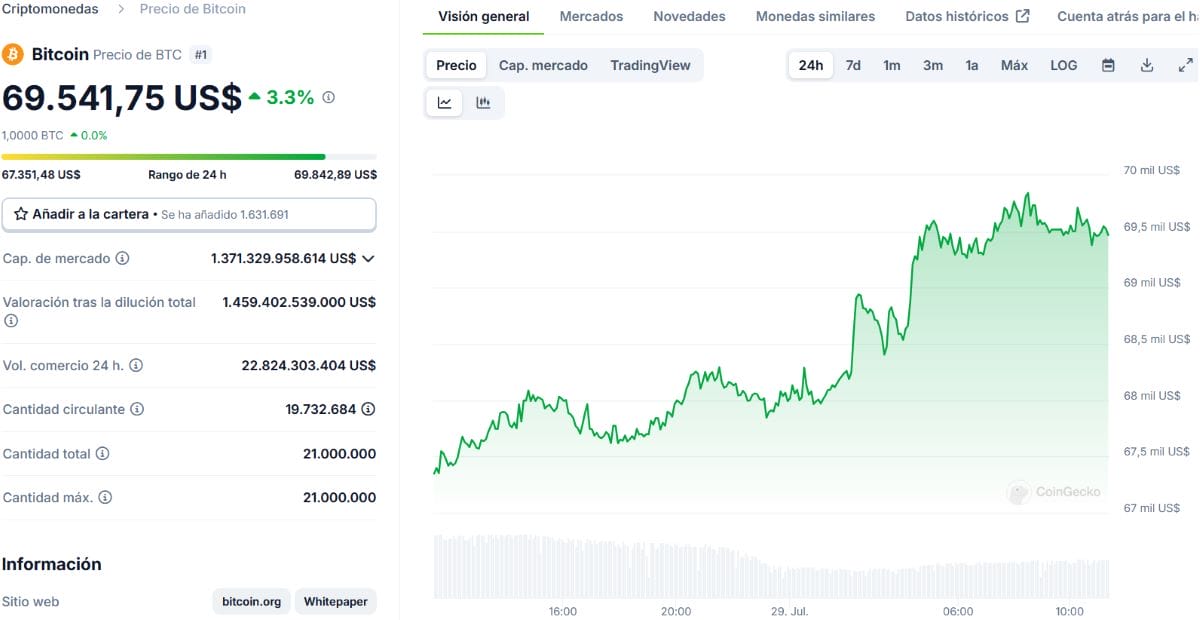This screenshot has width=1200, height=620.
Task: Show info next to Cantidad circulante label
Action: point(137,410)
